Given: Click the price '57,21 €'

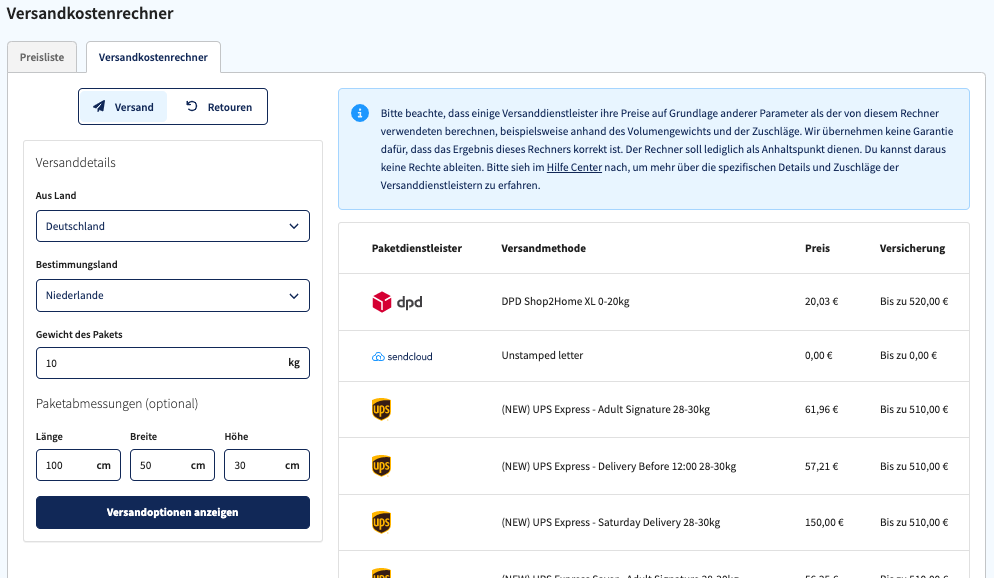Looking at the screenshot, I should click(822, 466).
